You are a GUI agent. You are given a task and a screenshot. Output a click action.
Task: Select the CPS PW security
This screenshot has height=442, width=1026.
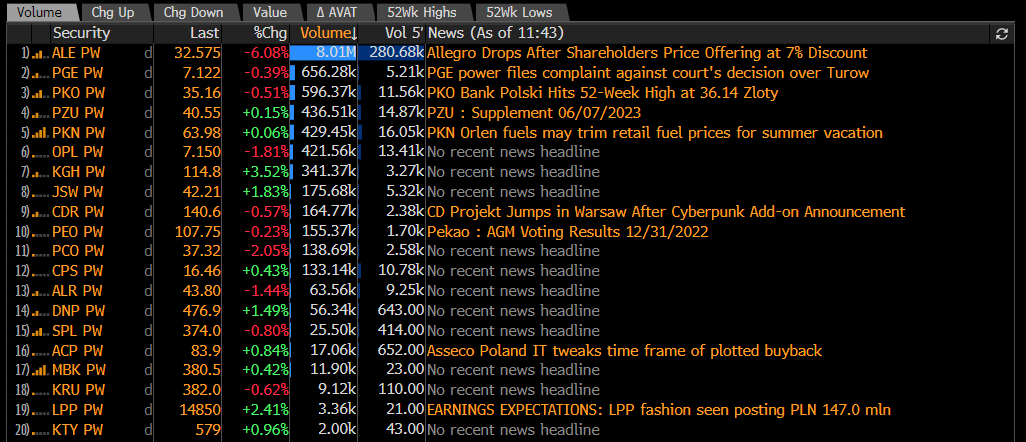pos(77,271)
